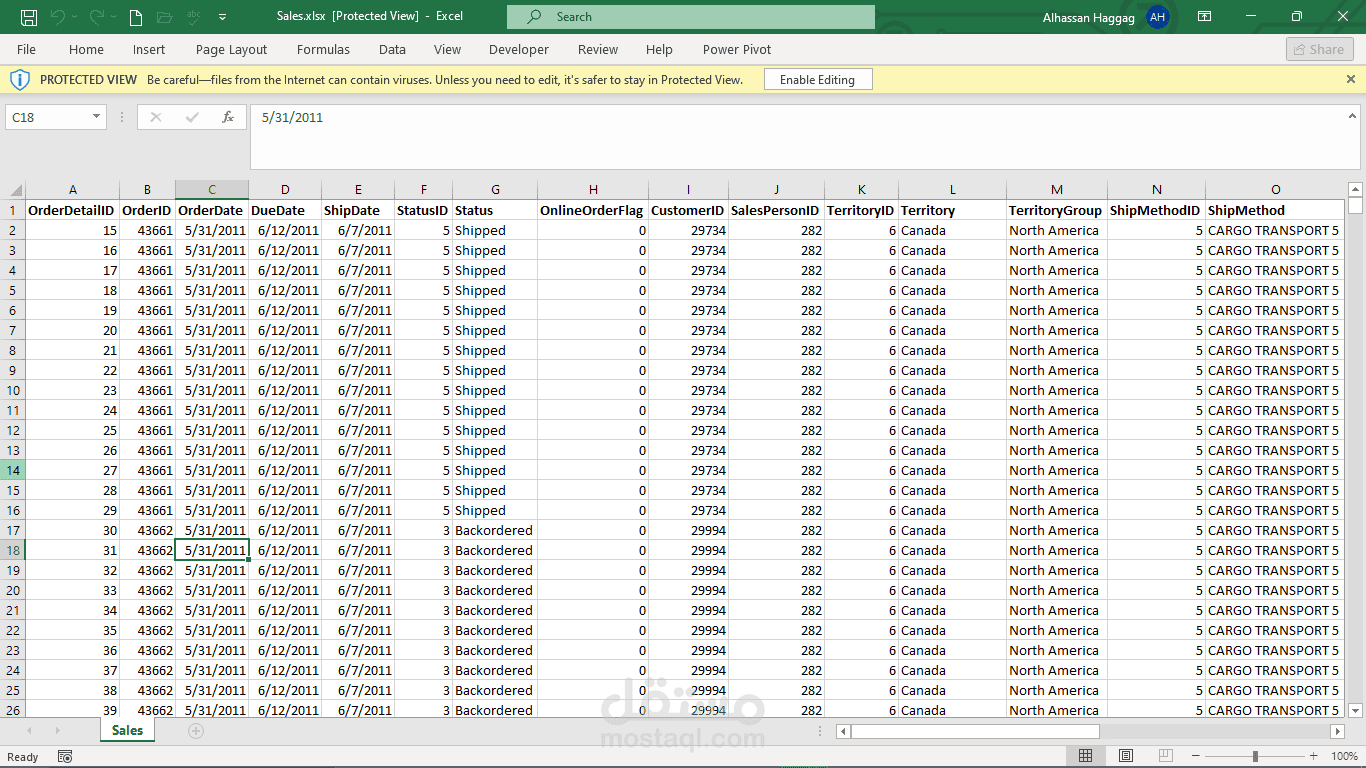This screenshot has width=1366, height=768.
Task: Open Ribbon Display Options icon
Action: click(x=1205, y=17)
